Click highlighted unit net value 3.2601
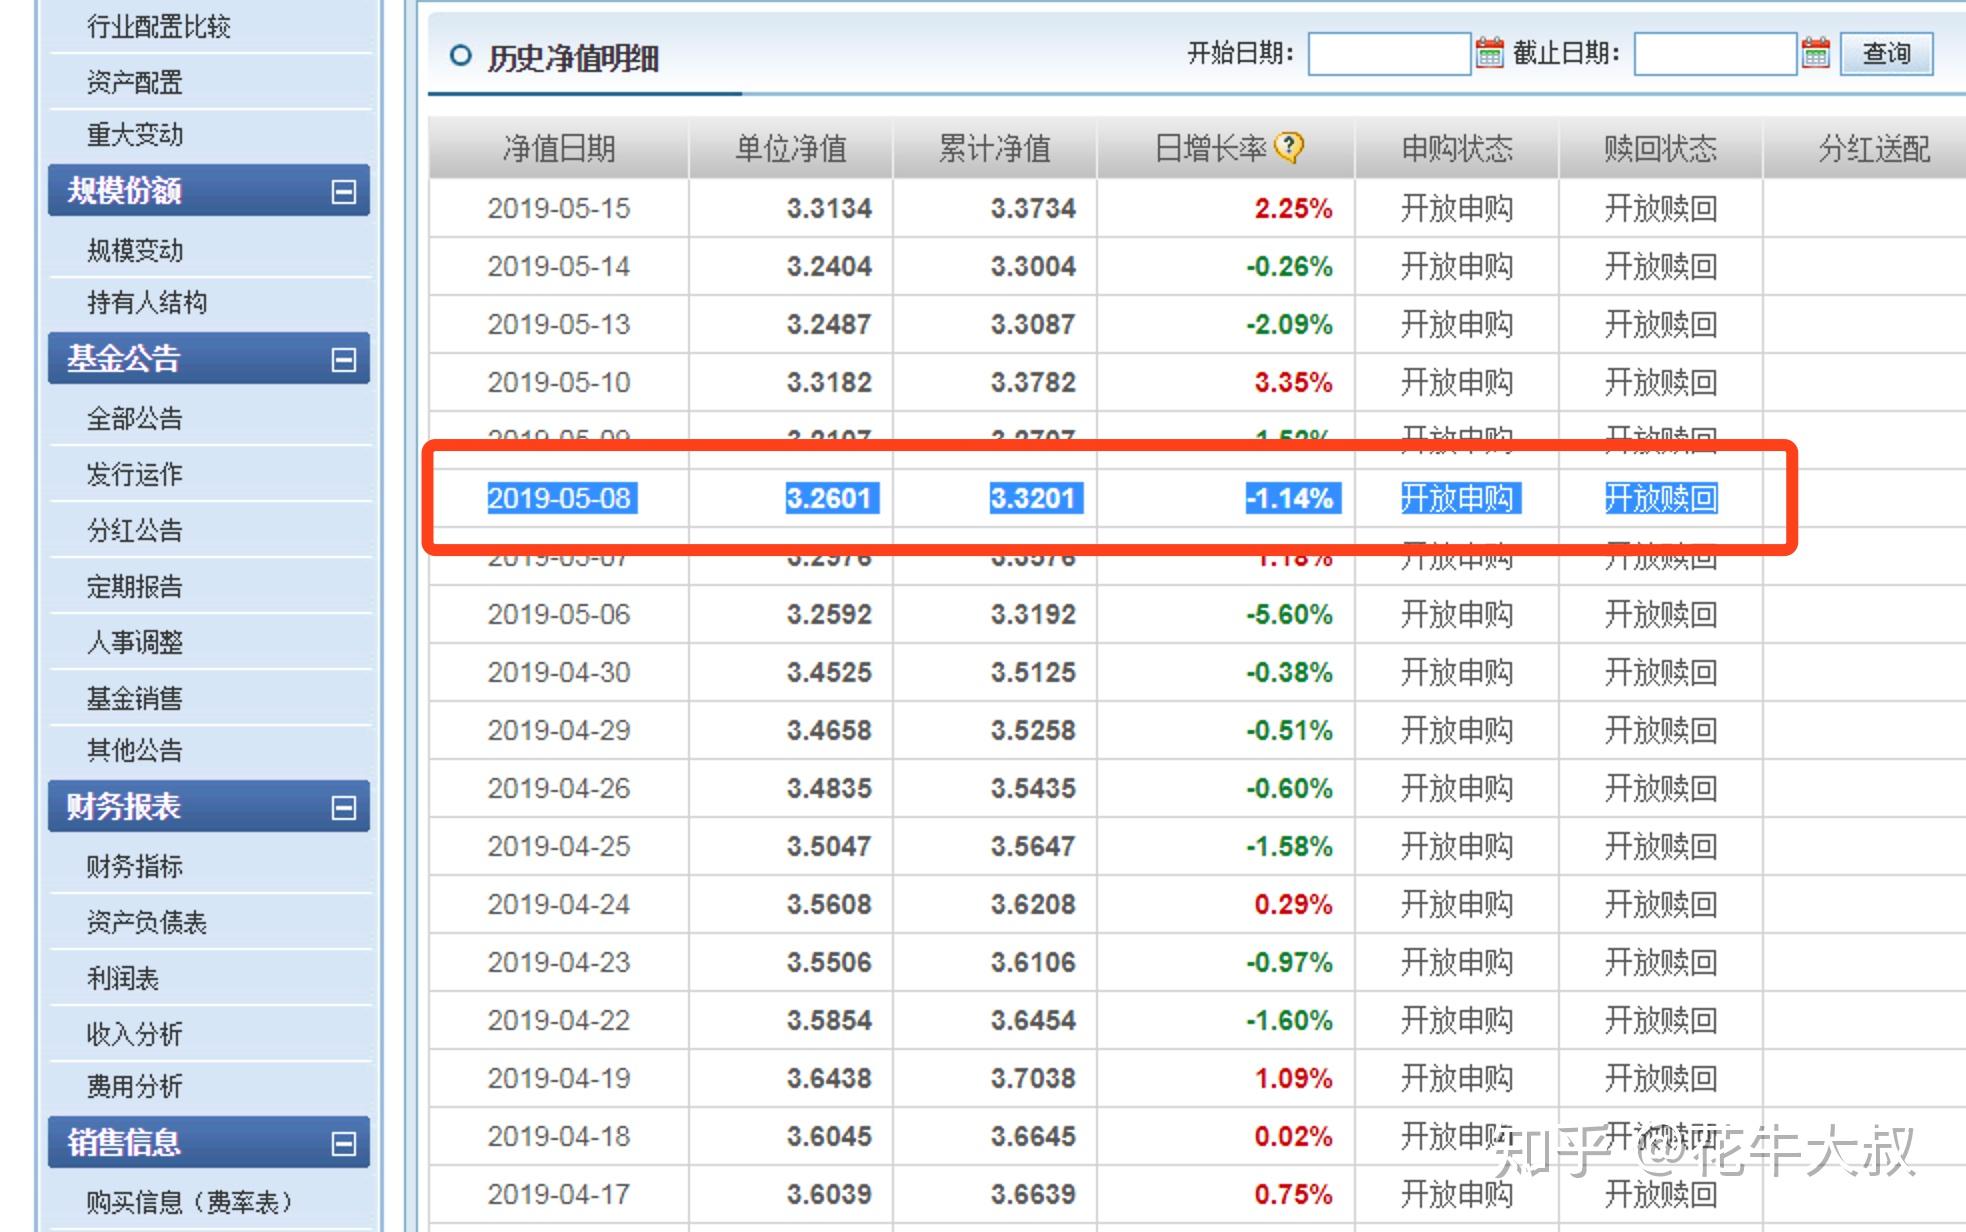 pyautogui.click(x=832, y=498)
